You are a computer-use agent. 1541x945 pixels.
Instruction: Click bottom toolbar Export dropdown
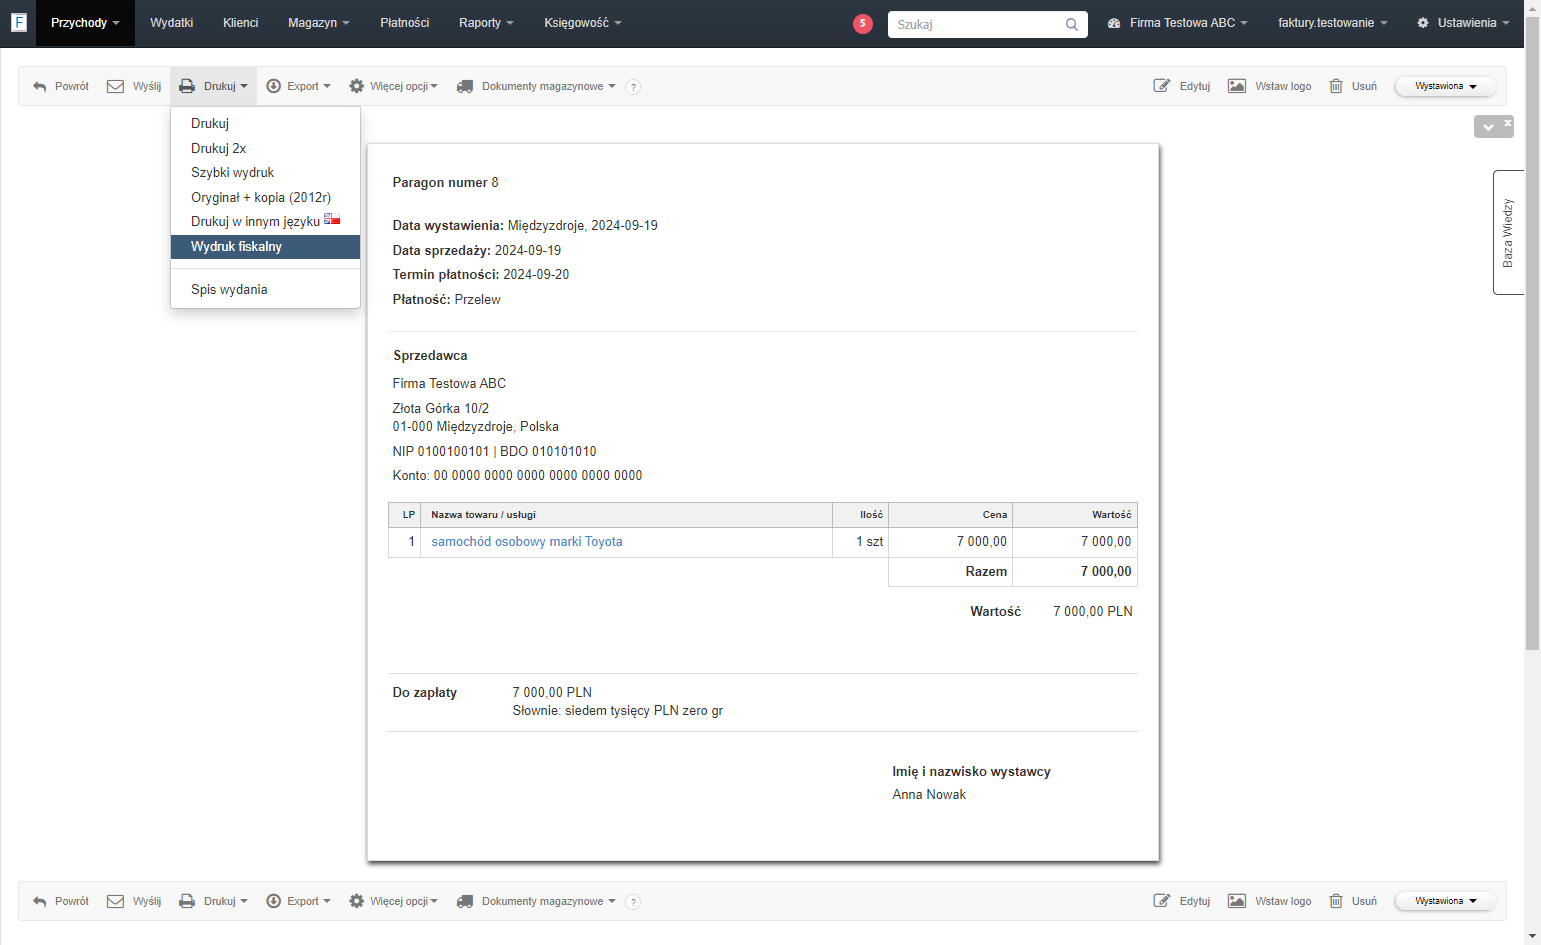298,901
